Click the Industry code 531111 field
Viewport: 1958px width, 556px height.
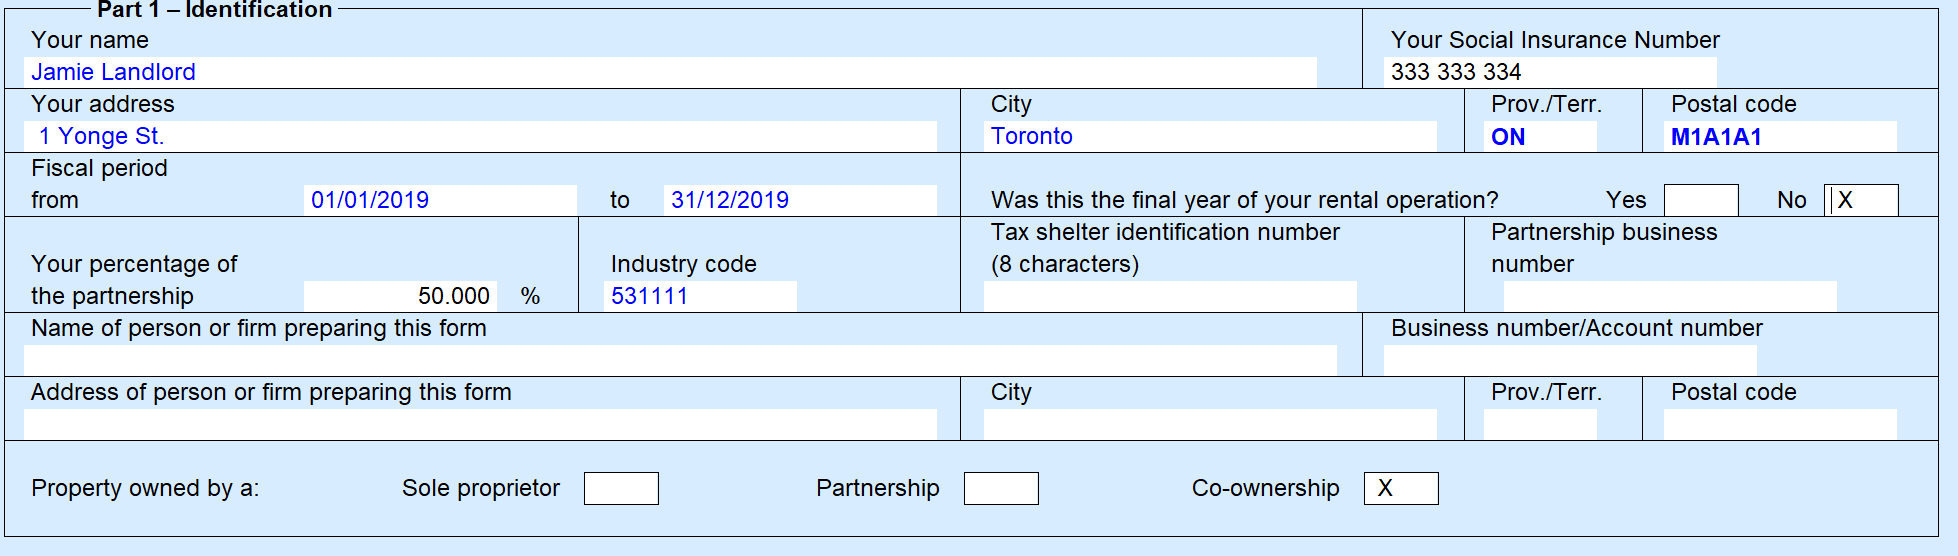[700, 296]
